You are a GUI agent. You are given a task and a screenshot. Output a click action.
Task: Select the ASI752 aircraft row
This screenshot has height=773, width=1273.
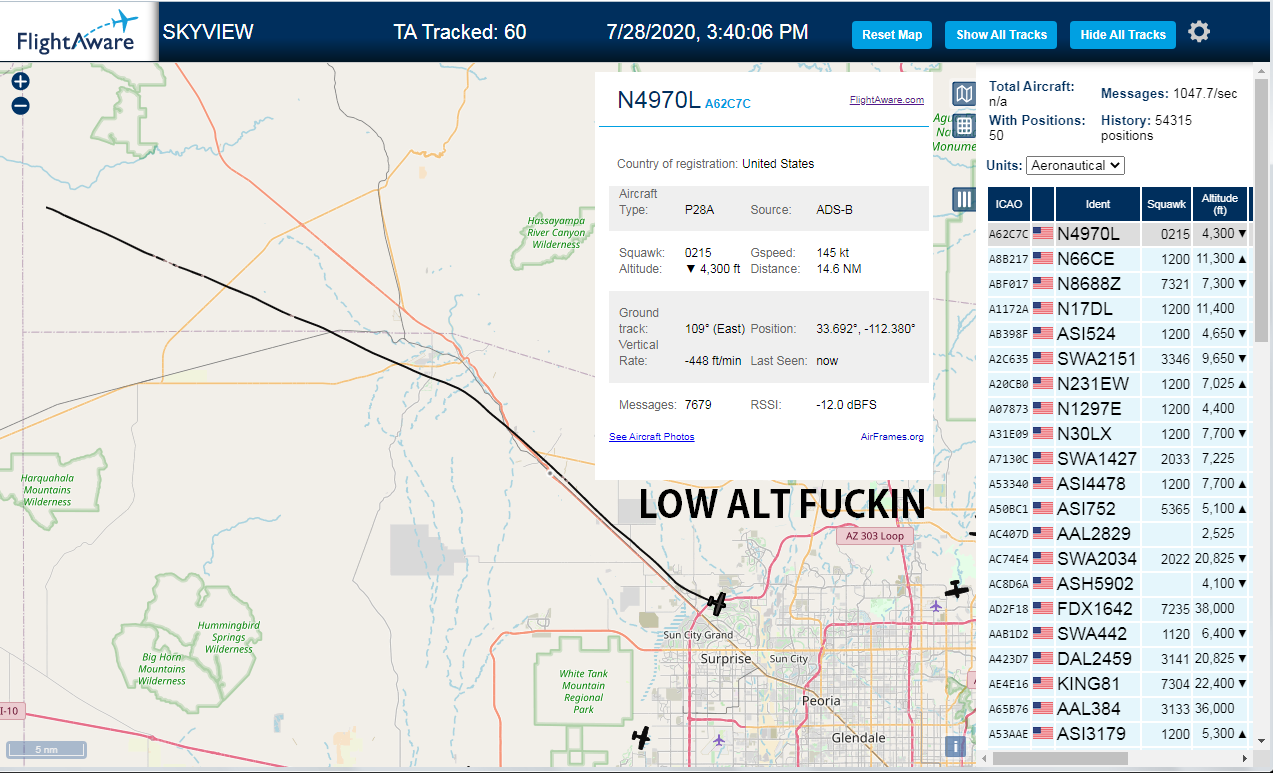(x=1119, y=508)
